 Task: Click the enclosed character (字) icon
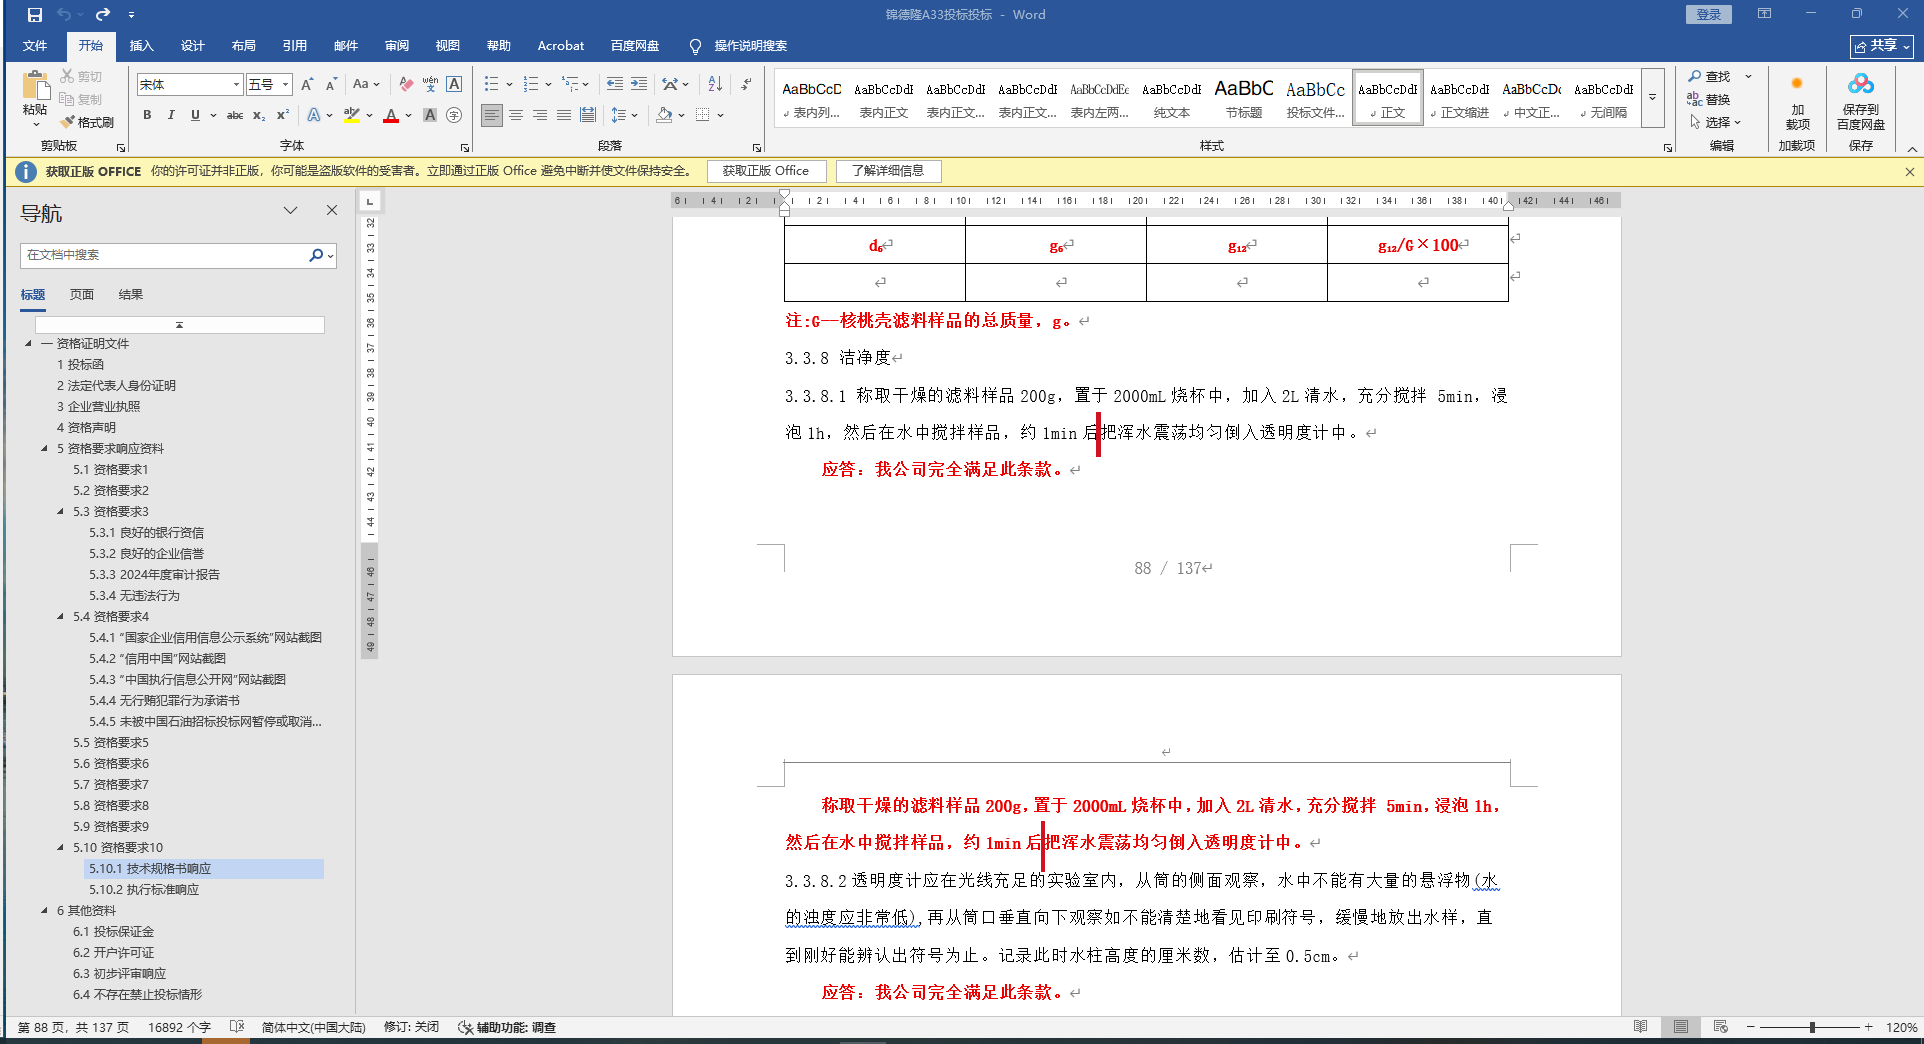[454, 115]
